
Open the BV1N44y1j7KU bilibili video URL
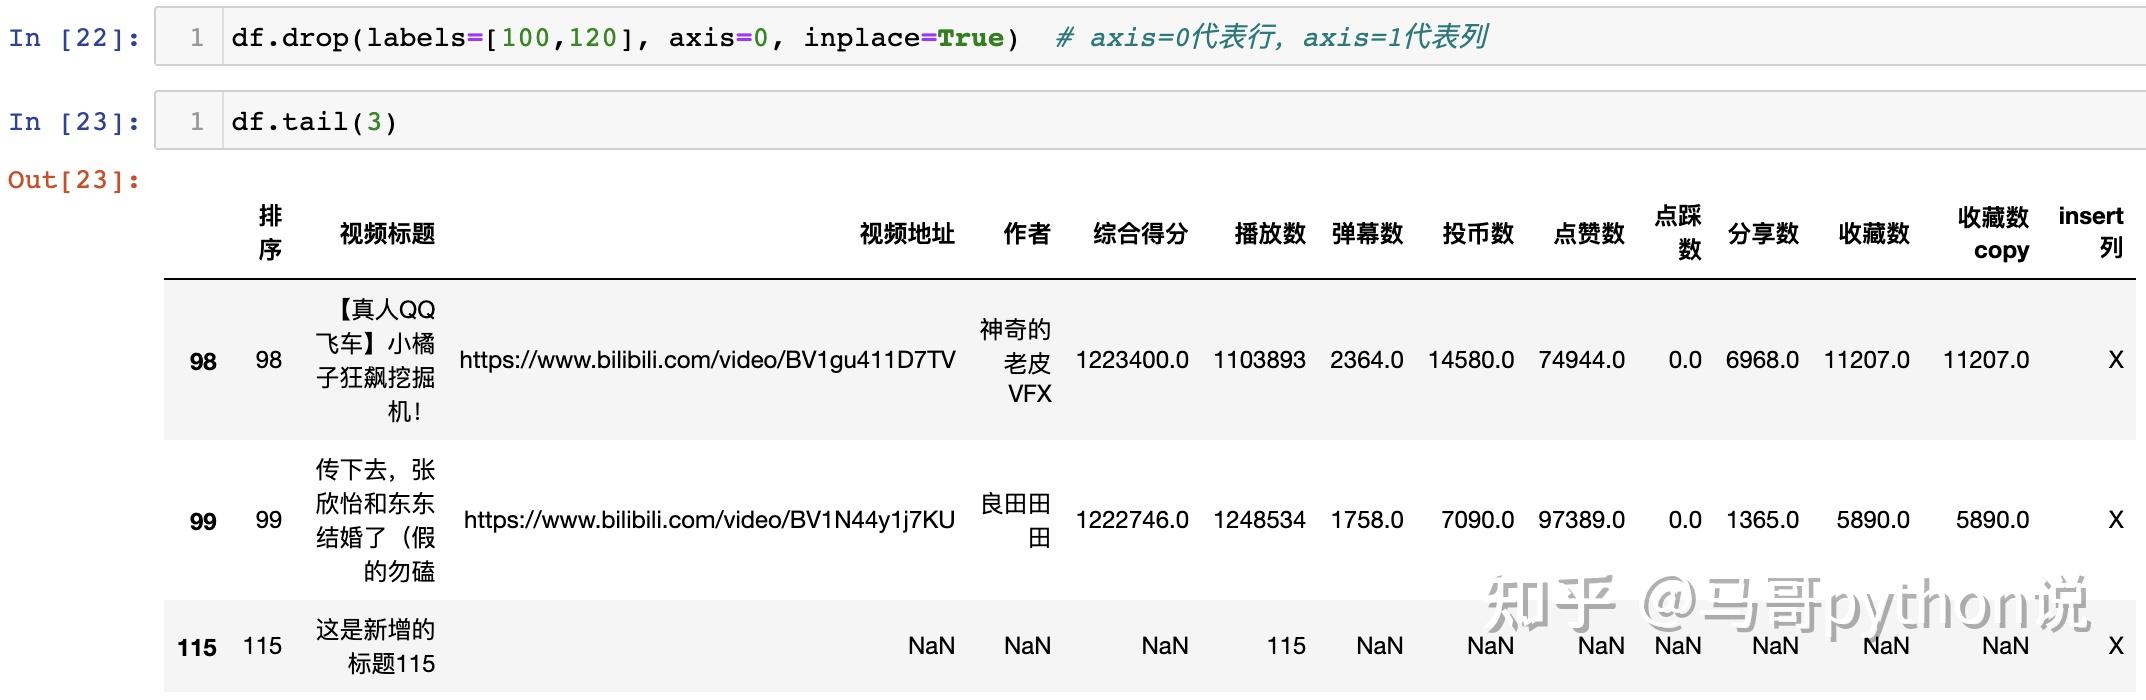709,520
